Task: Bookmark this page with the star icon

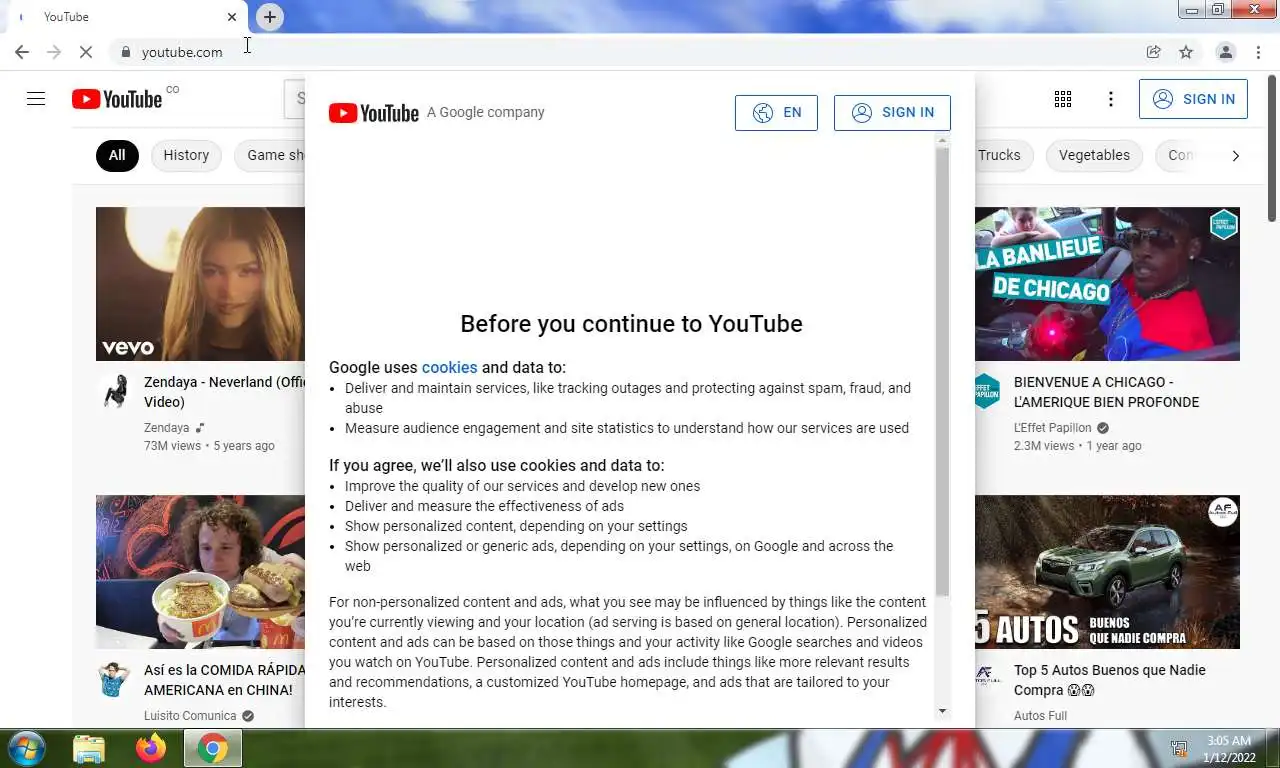Action: [1186, 52]
